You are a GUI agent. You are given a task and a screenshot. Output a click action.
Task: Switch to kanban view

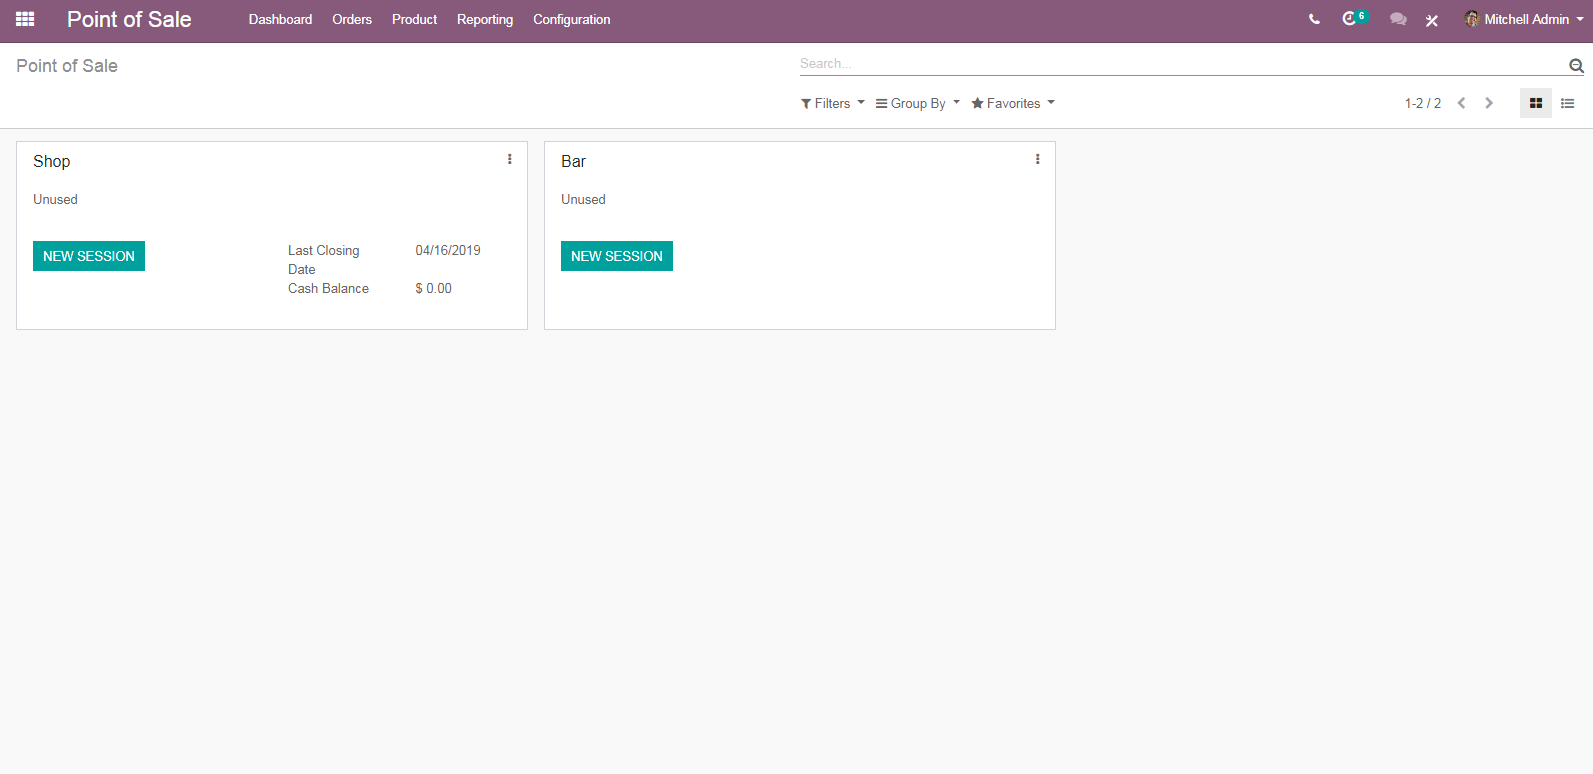(x=1536, y=103)
